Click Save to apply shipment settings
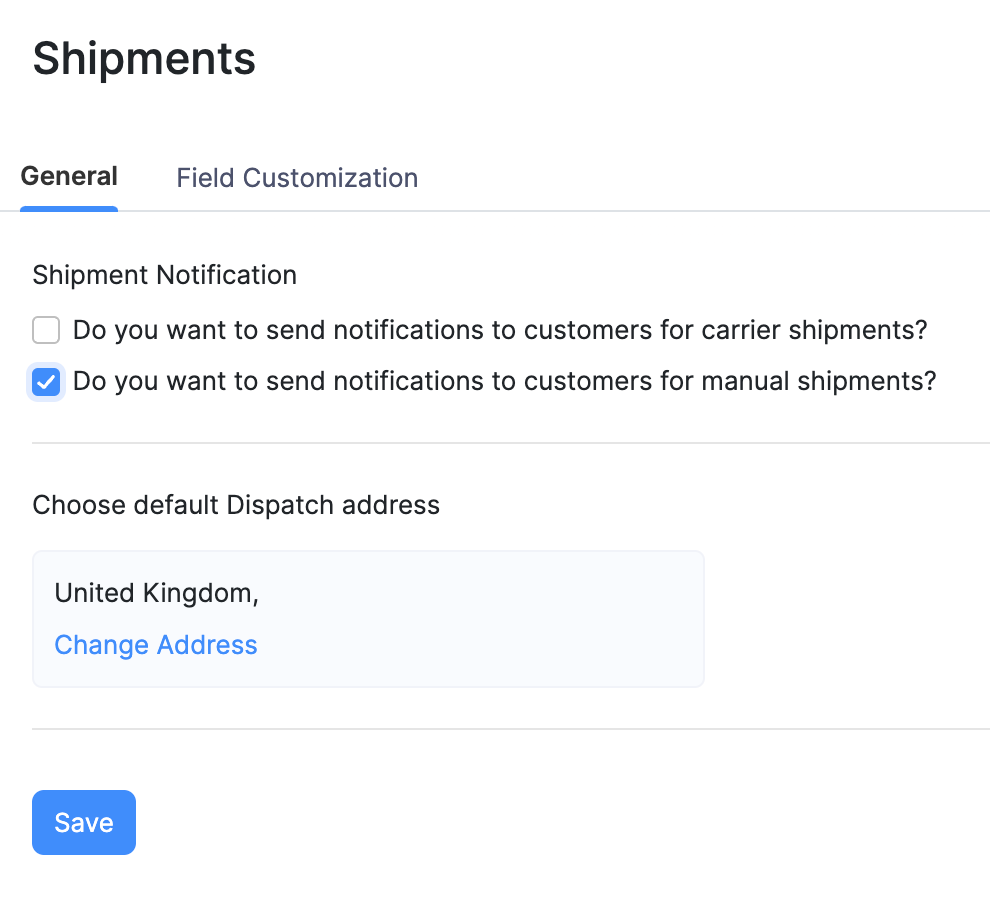The image size is (990, 898). pyautogui.click(x=83, y=822)
